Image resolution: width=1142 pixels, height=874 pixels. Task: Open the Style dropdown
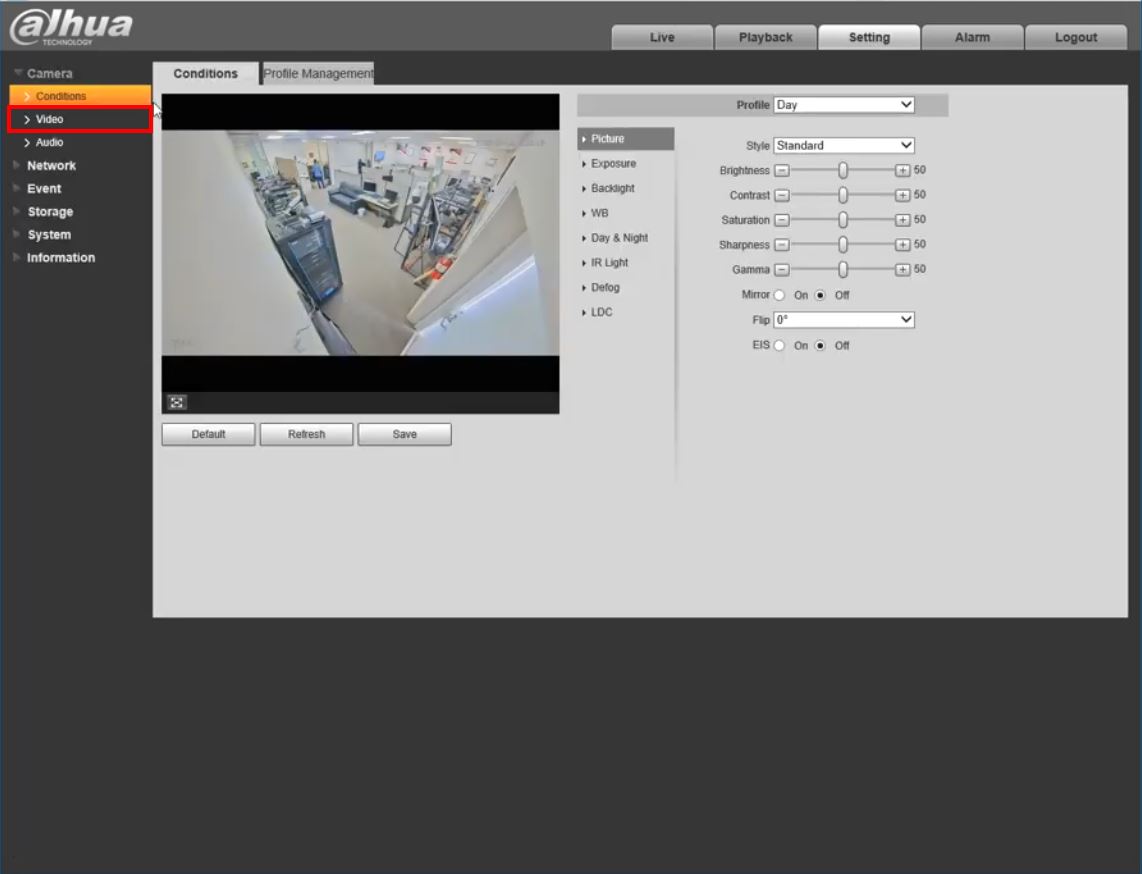pyautogui.click(x=843, y=145)
